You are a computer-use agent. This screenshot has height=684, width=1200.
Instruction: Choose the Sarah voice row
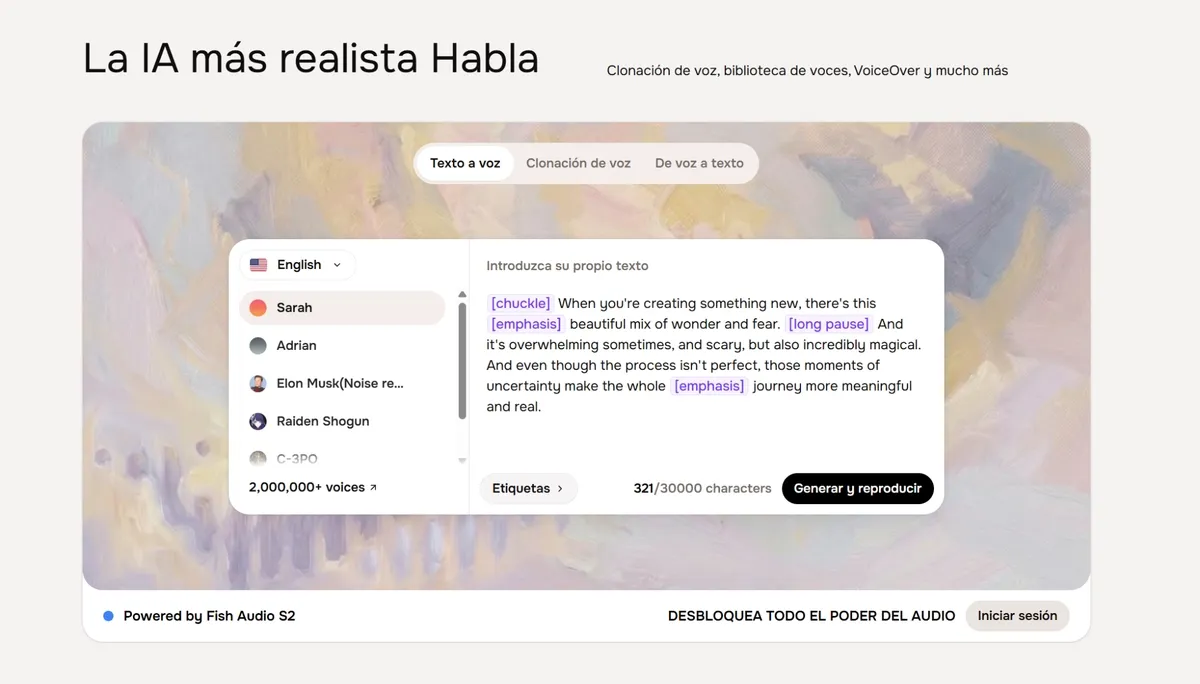pos(342,308)
